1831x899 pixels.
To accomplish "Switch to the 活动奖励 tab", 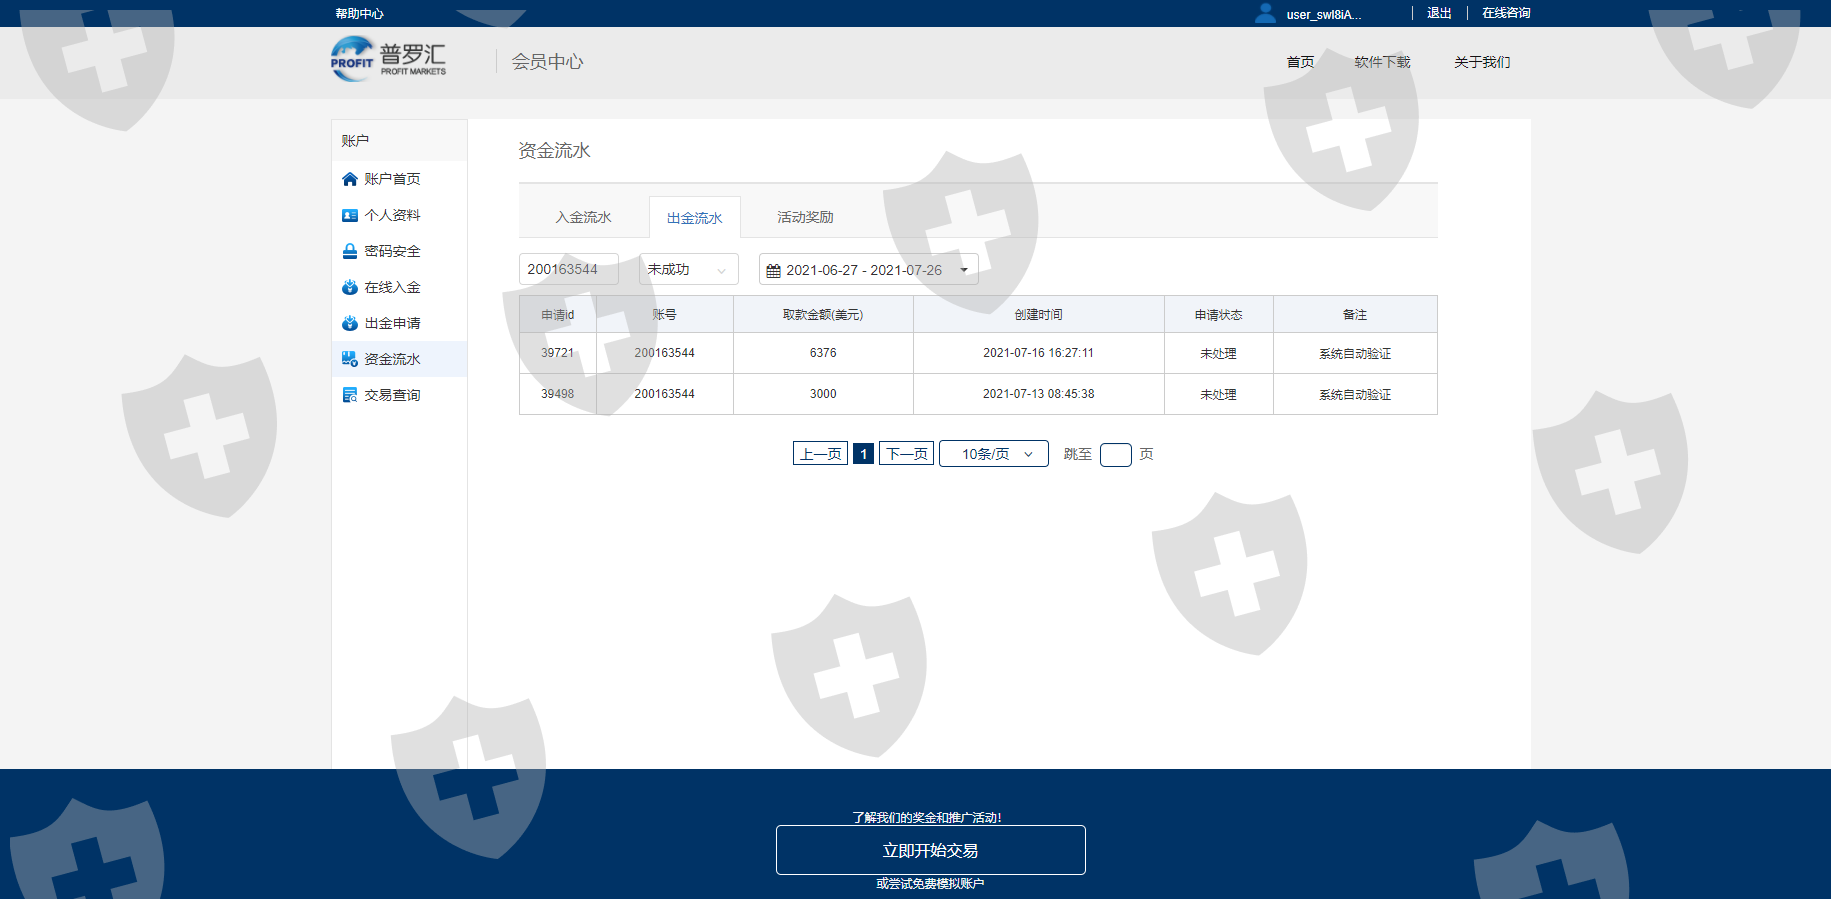I will (x=805, y=217).
